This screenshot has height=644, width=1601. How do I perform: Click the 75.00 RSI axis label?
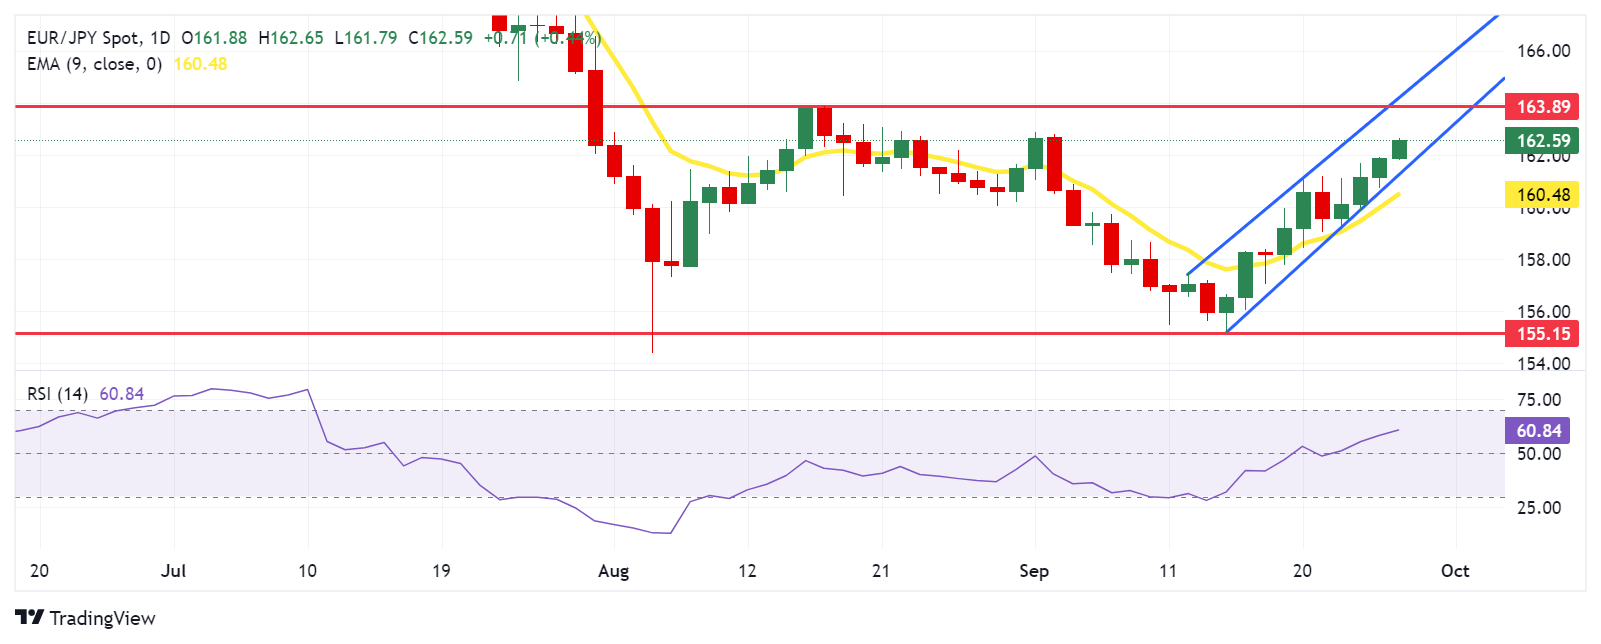point(1539,400)
